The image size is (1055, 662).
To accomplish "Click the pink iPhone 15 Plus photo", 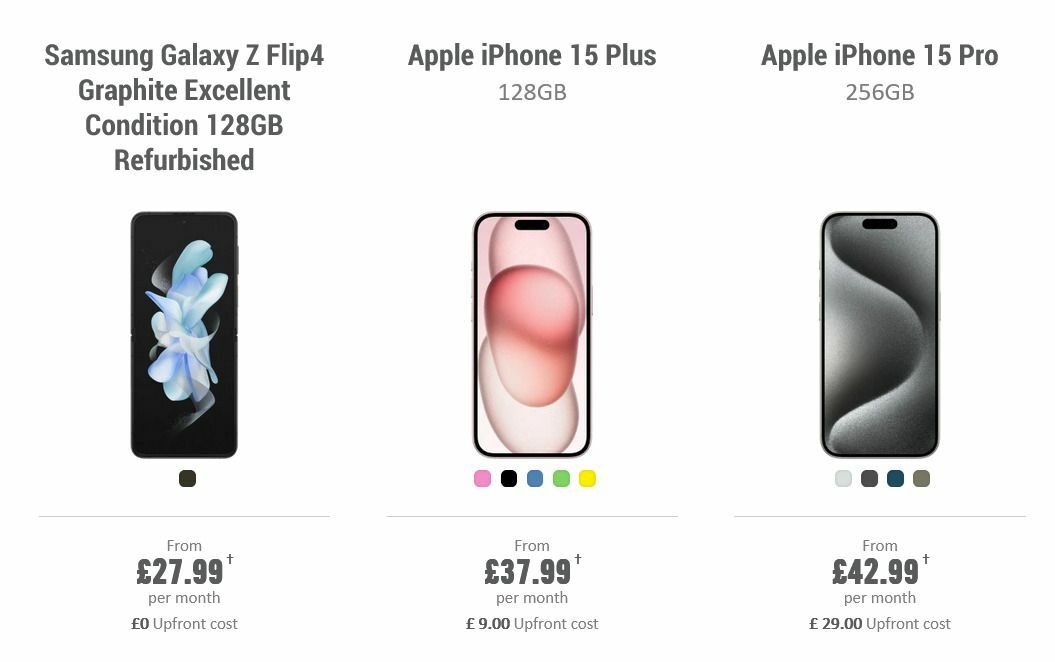I will point(533,335).
